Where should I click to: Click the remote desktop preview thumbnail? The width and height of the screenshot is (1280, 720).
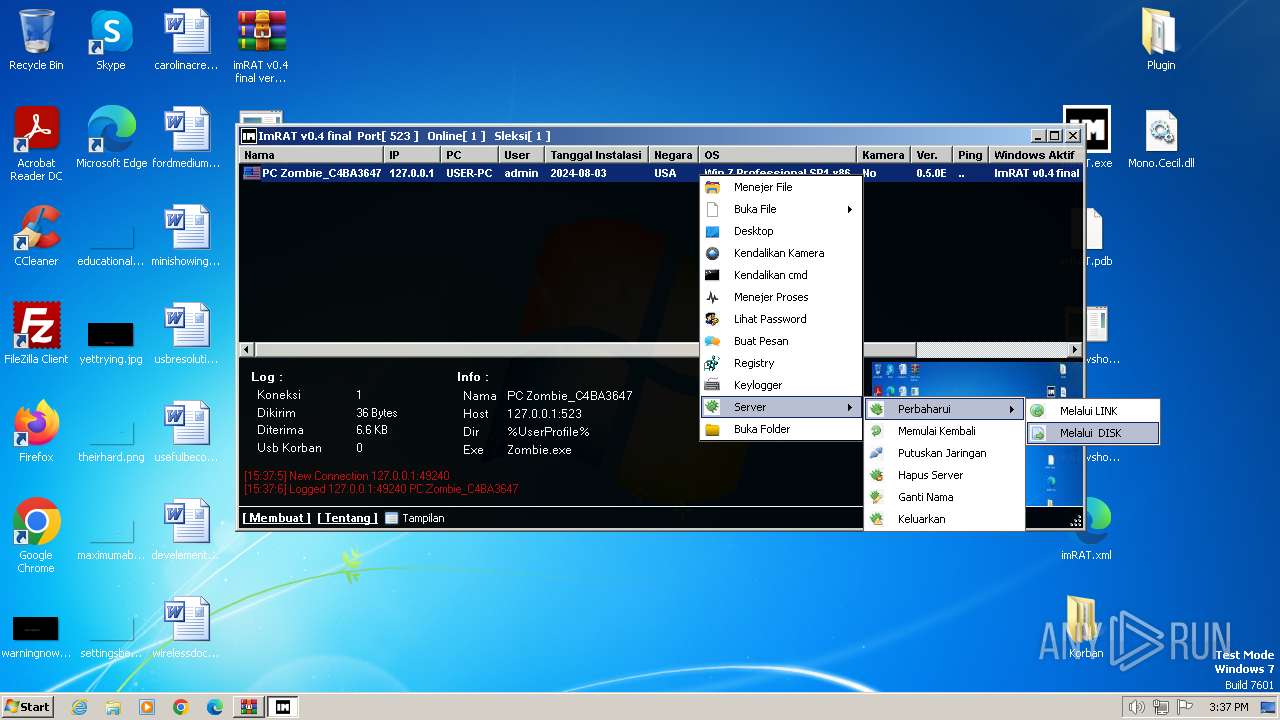point(976,433)
